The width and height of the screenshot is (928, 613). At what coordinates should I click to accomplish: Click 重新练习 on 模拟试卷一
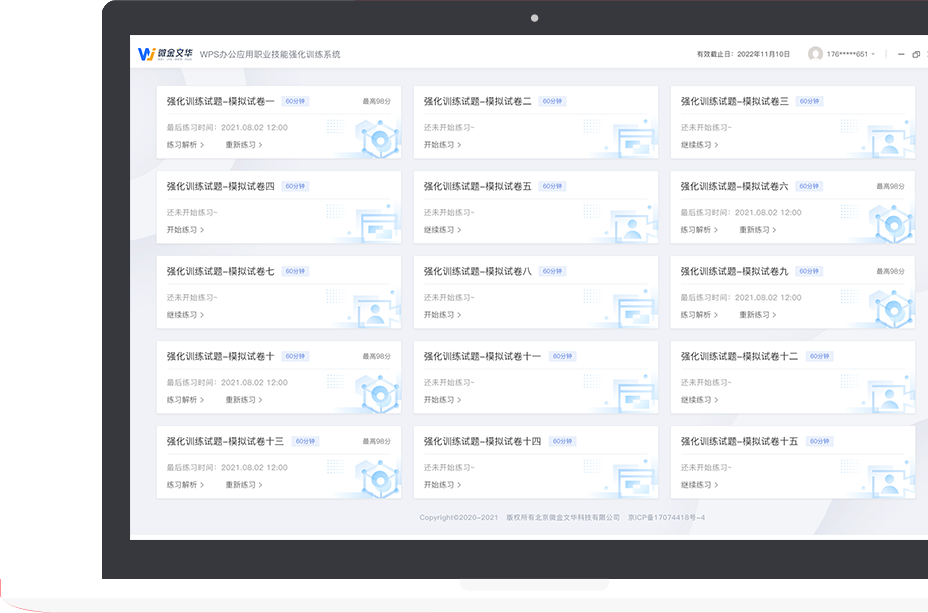[243, 145]
